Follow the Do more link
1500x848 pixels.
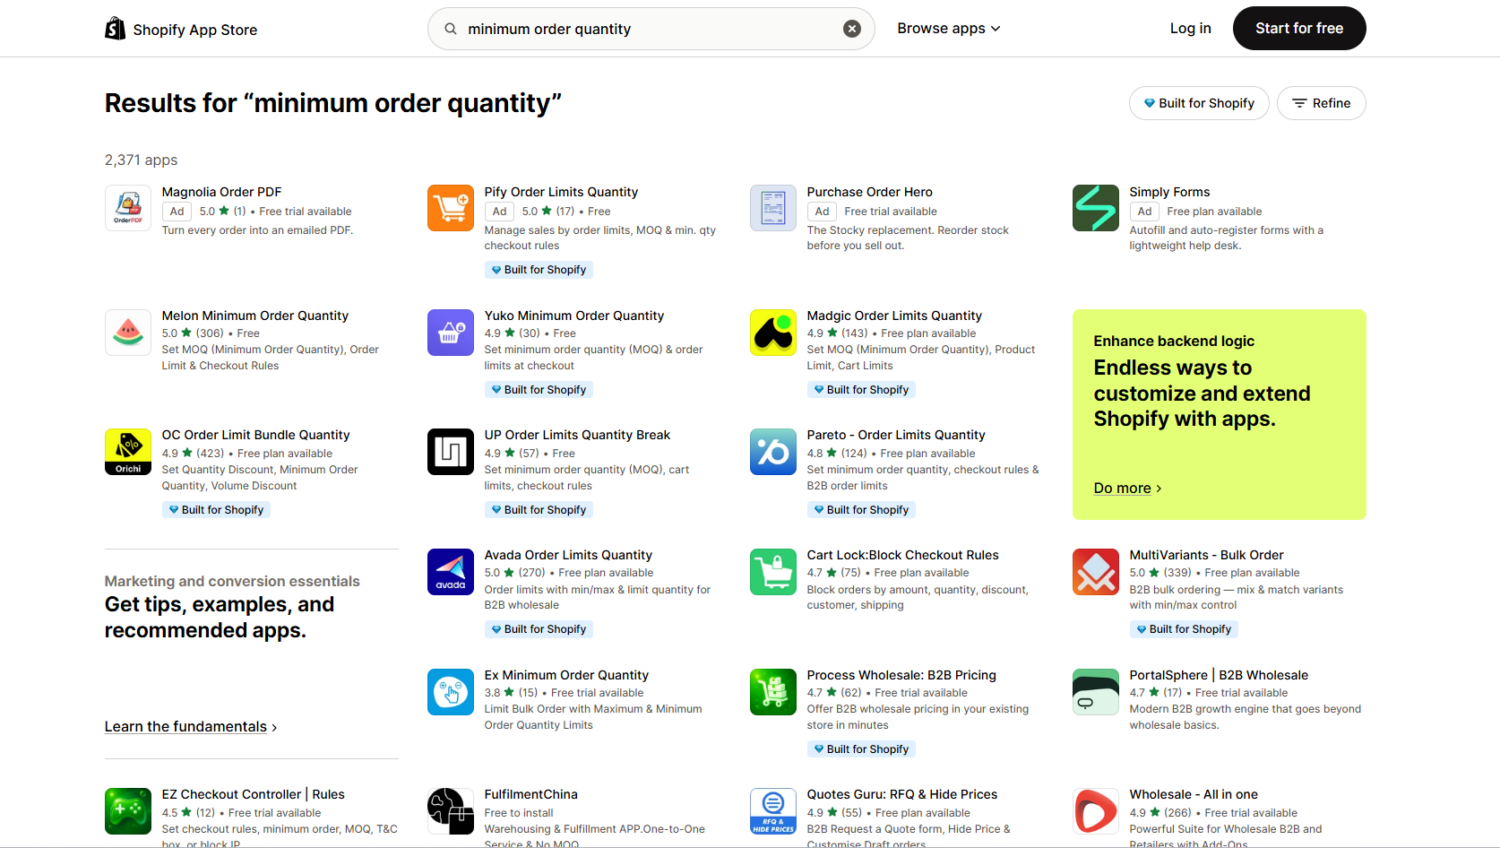tap(1127, 488)
